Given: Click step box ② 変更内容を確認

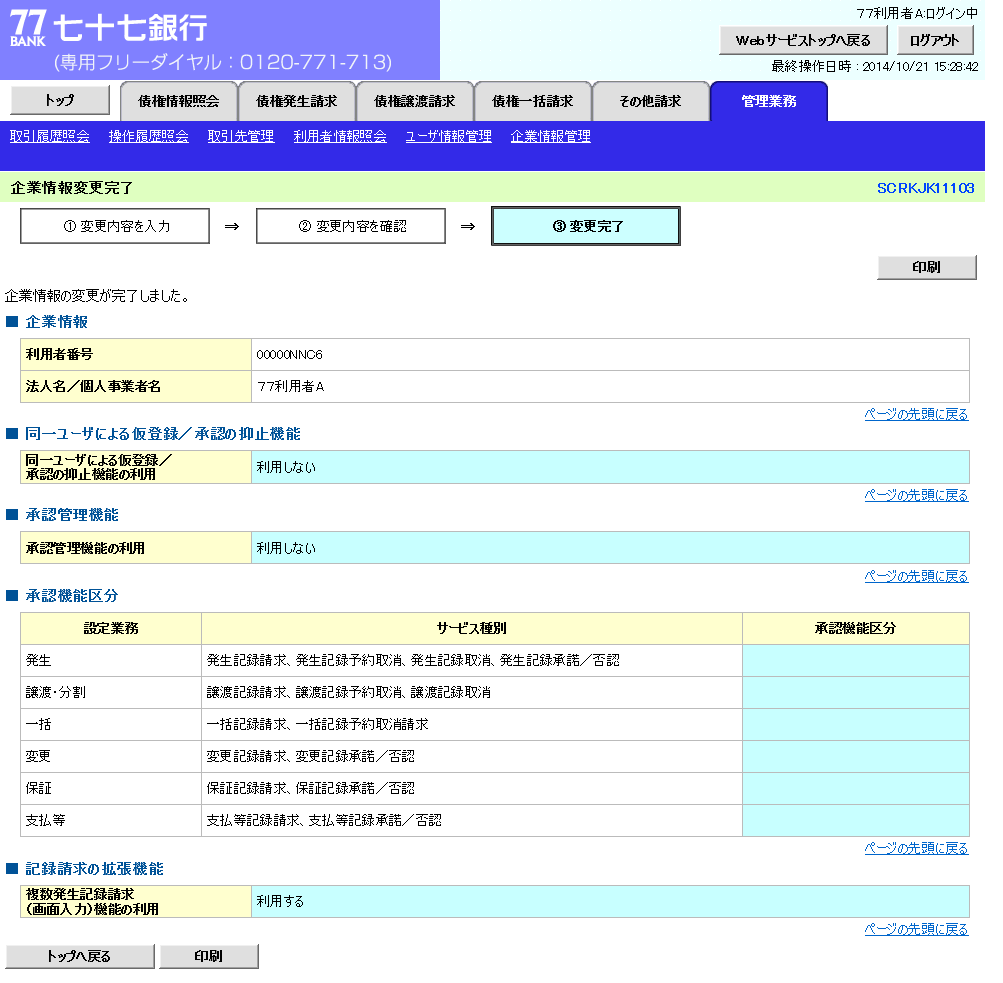Looking at the screenshot, I should [x=351, y=226].
